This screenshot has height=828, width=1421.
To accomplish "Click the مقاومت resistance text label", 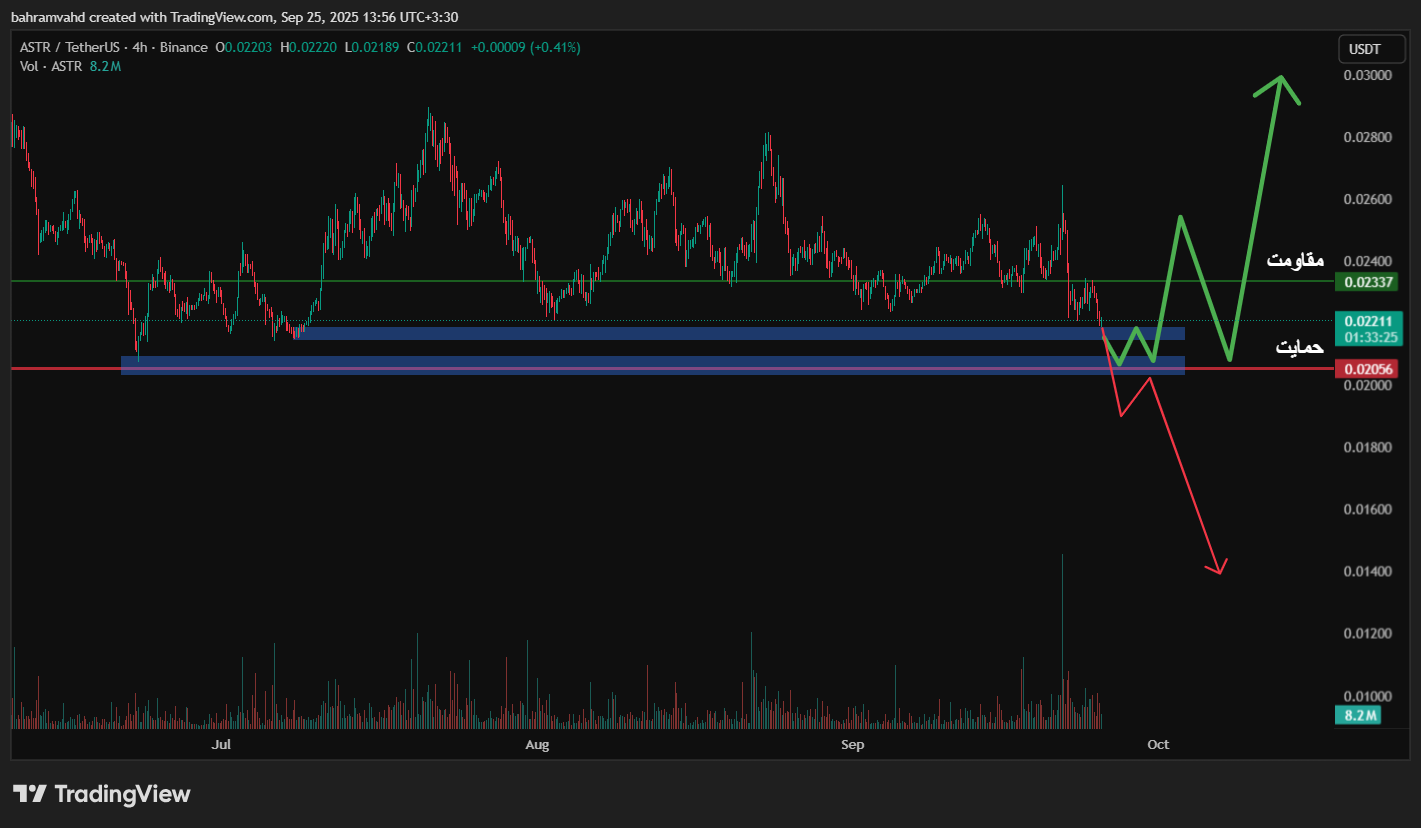I will pyautogui.click(x=1295, y=260).
